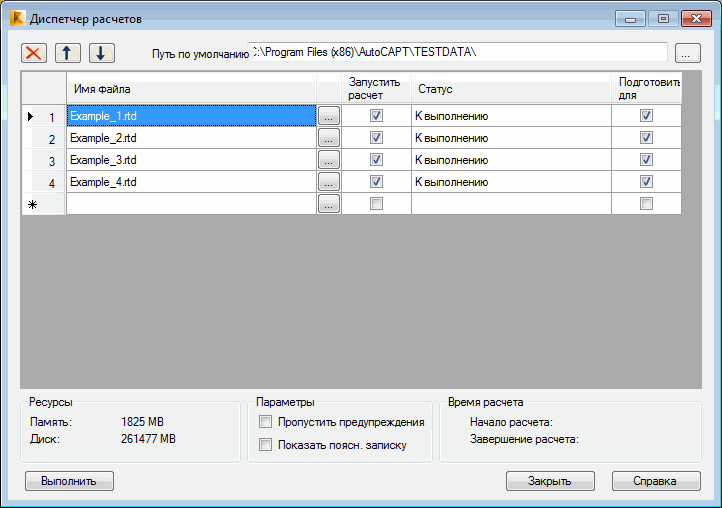
Task: Toggle Подготовить для checkbox of Example_1.rtd
Action: point(646,116)
